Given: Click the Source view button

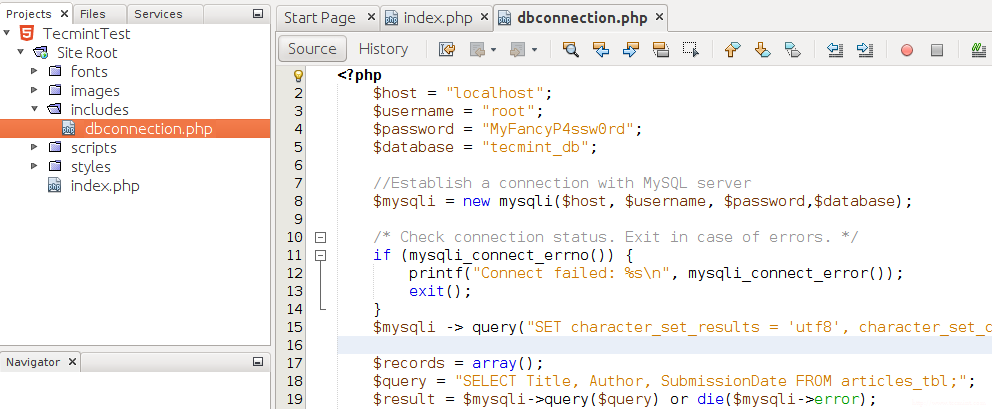Looking at the screenshot, I should pos(312,49).
